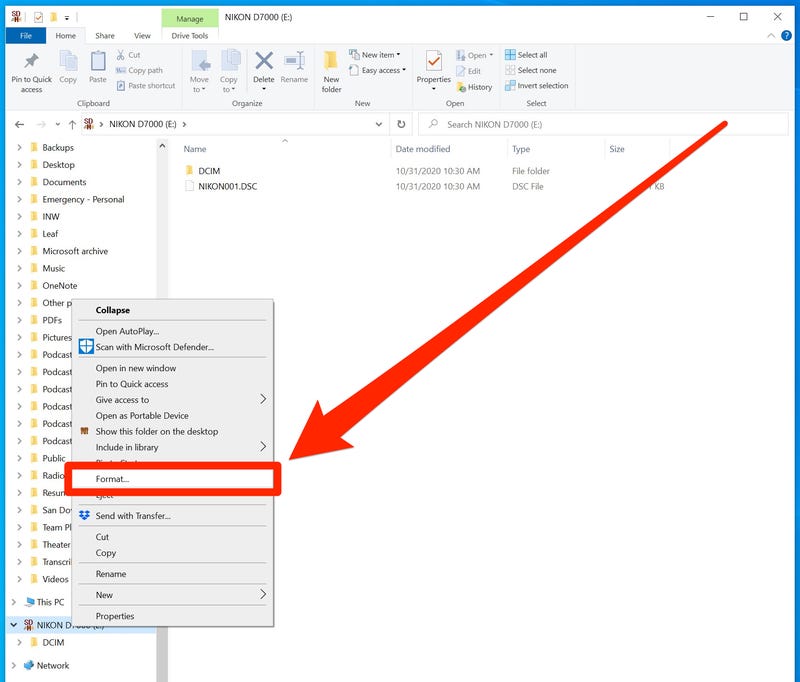Click the Refresh button next to address bar
800x682 pixels.
[401, 124]
